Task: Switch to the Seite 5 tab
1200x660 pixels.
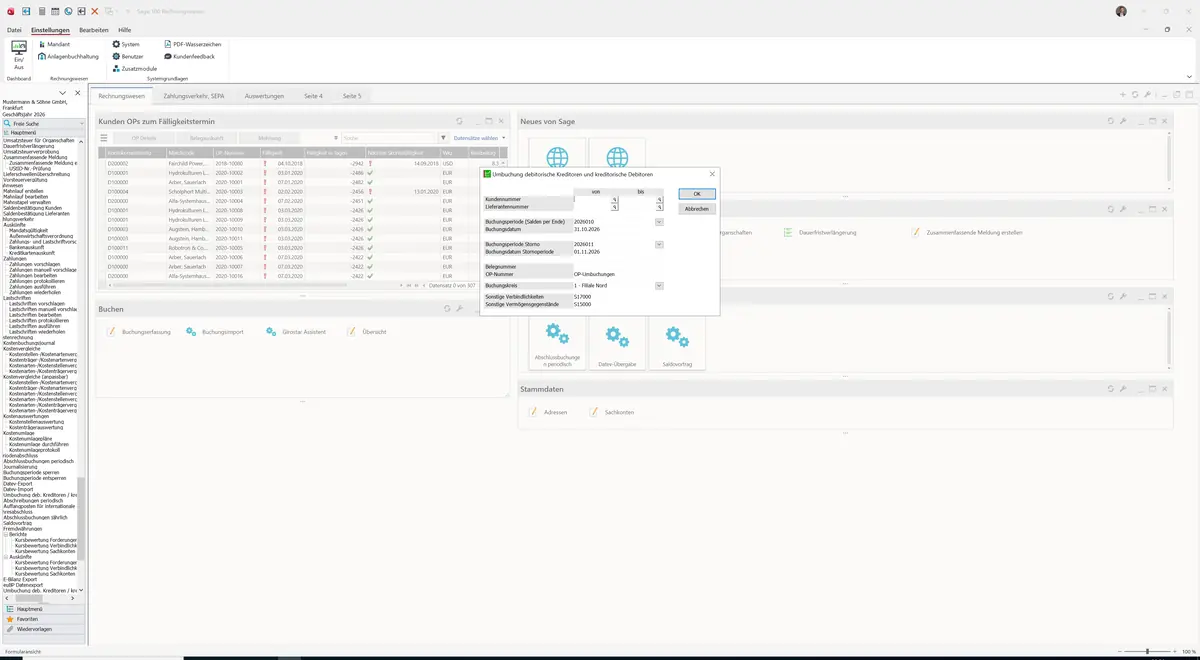Action: 352,96
